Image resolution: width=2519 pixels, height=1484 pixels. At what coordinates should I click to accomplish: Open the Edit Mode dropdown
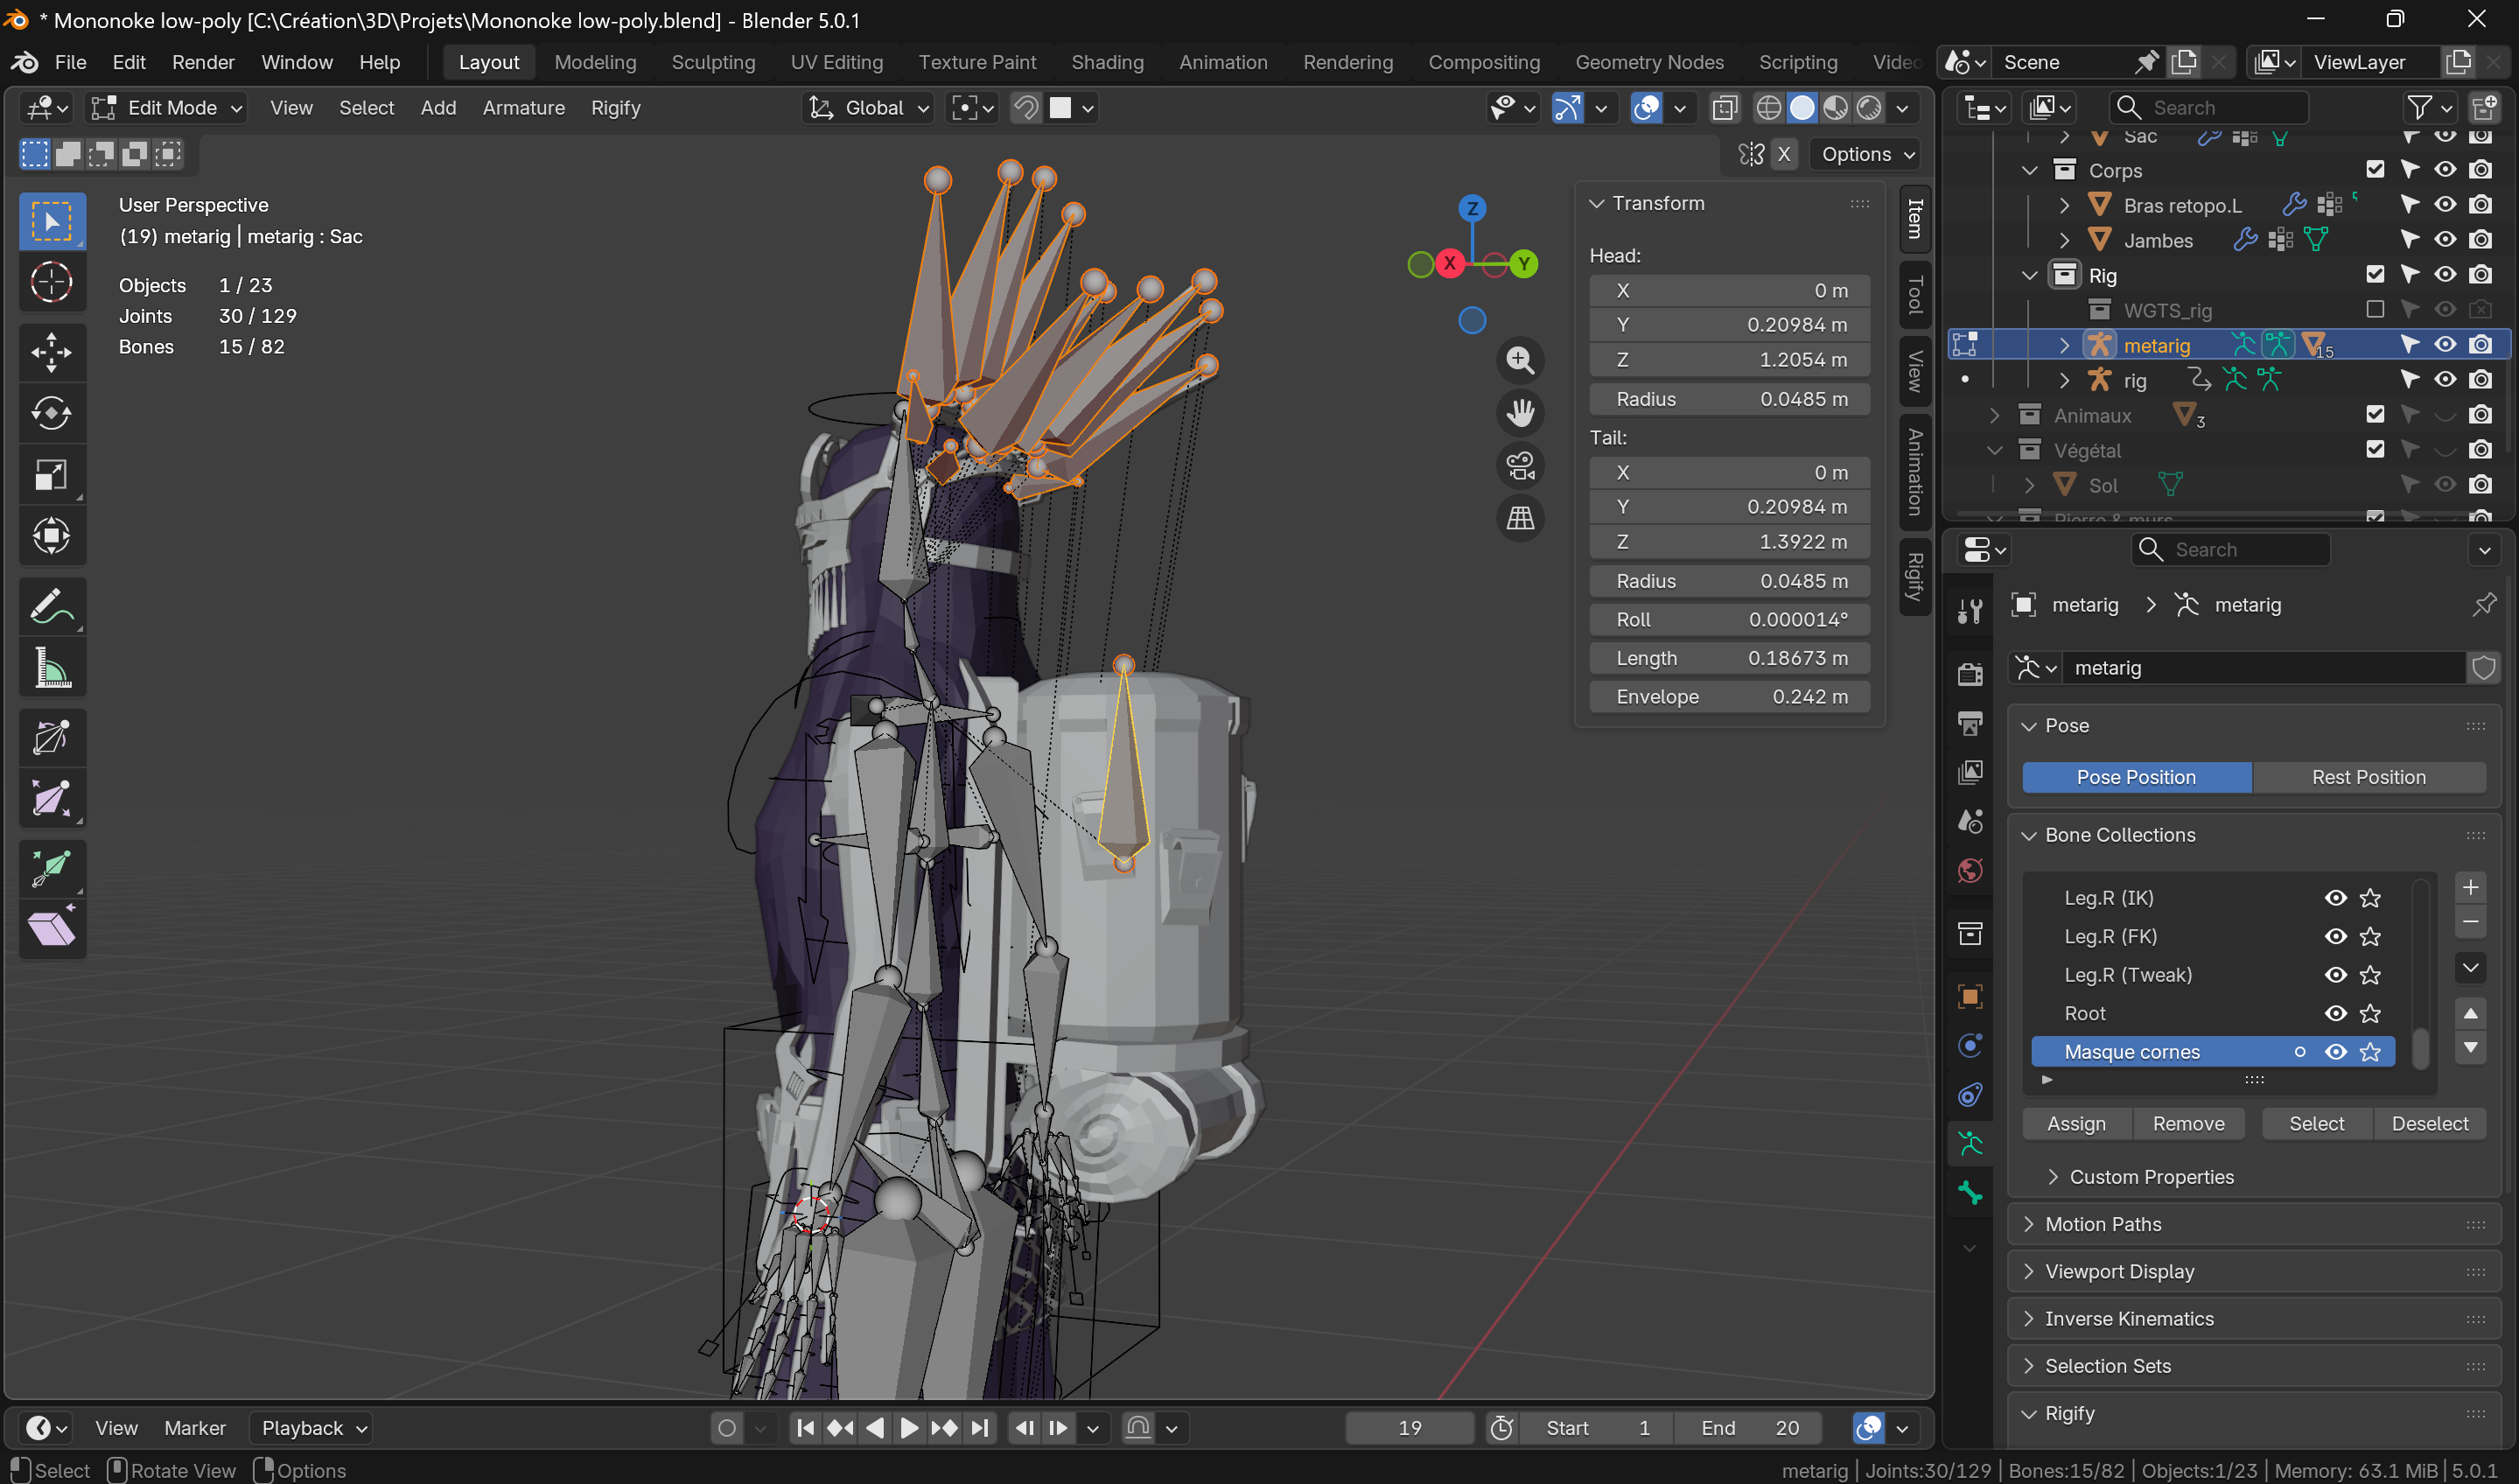click(166, 107)
